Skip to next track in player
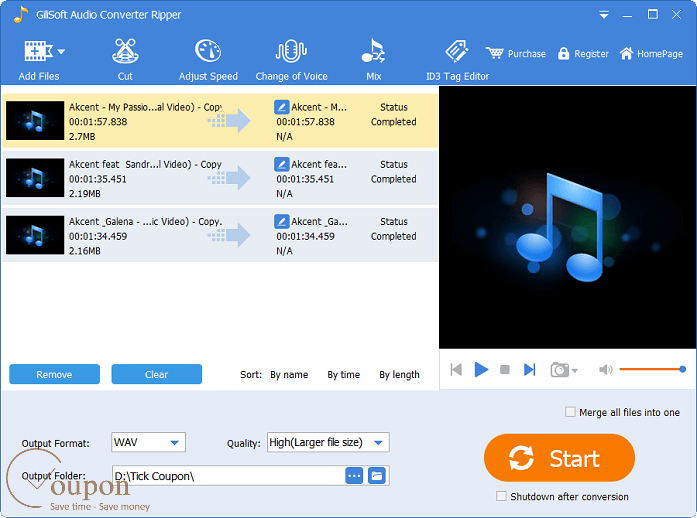The width and height of the screenshot is (697, 518). pyautogui.click(x=529, y=369)
